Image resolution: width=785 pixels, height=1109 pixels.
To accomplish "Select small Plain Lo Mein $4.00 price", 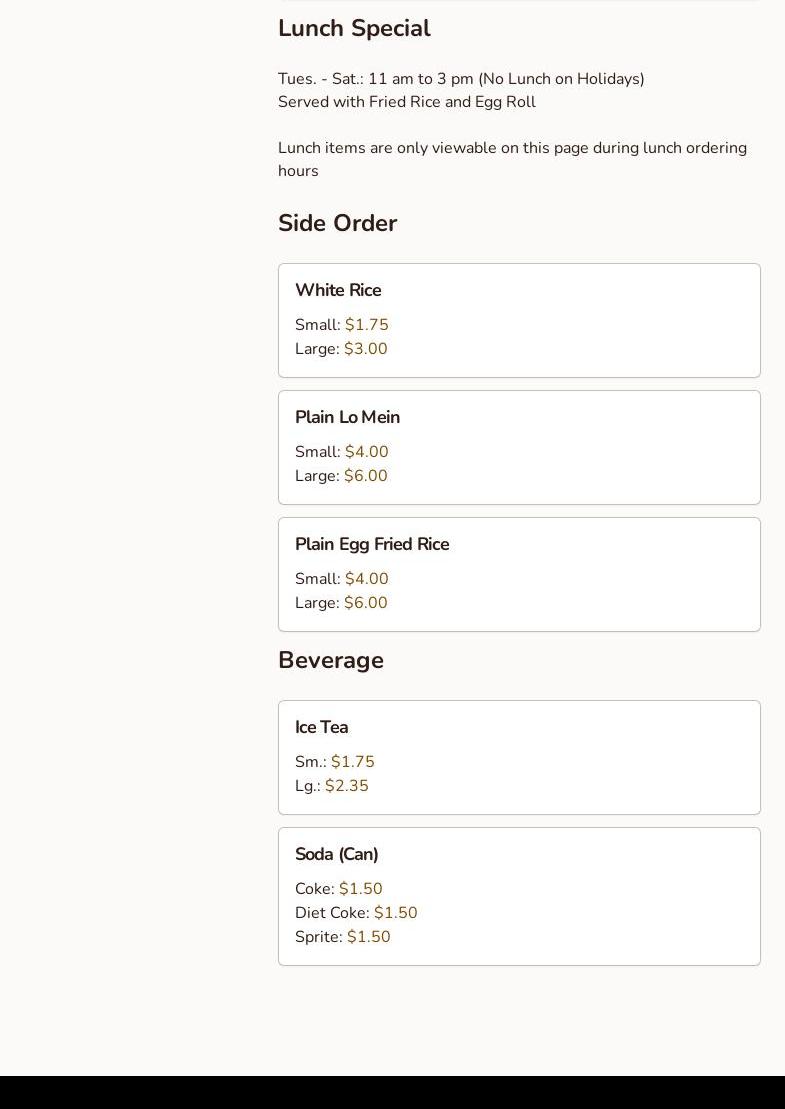I will [366, 452].
